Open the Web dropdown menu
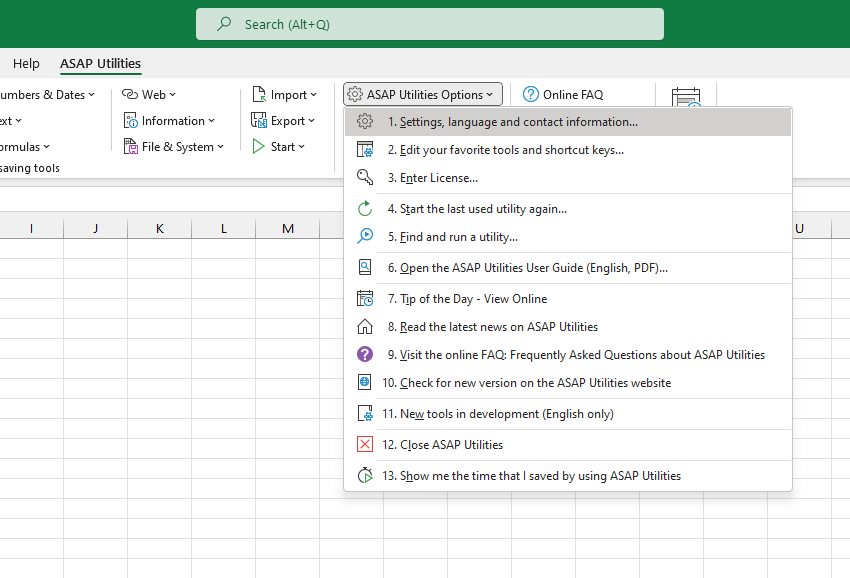Viewport: 850px width, 578px height. coord(172,95)
